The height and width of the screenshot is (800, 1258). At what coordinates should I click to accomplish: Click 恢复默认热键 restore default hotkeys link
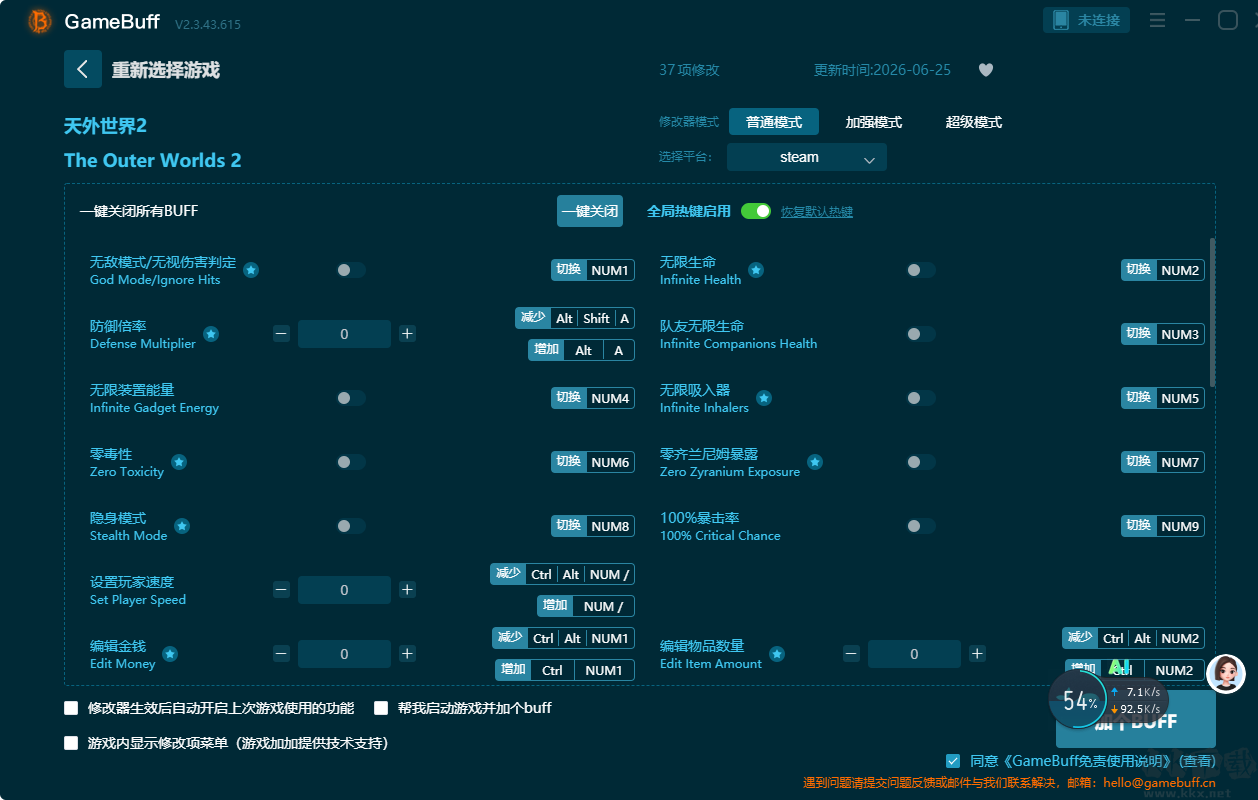coord(817,212)
